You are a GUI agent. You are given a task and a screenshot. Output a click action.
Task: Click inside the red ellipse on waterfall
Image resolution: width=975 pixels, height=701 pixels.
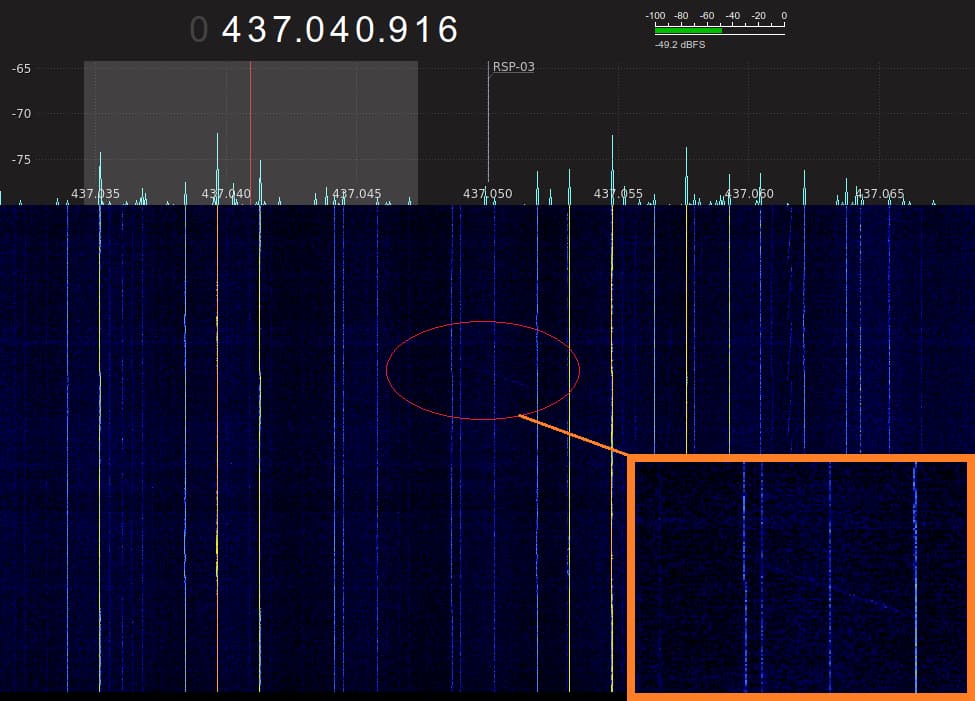[x=482, y=370]
